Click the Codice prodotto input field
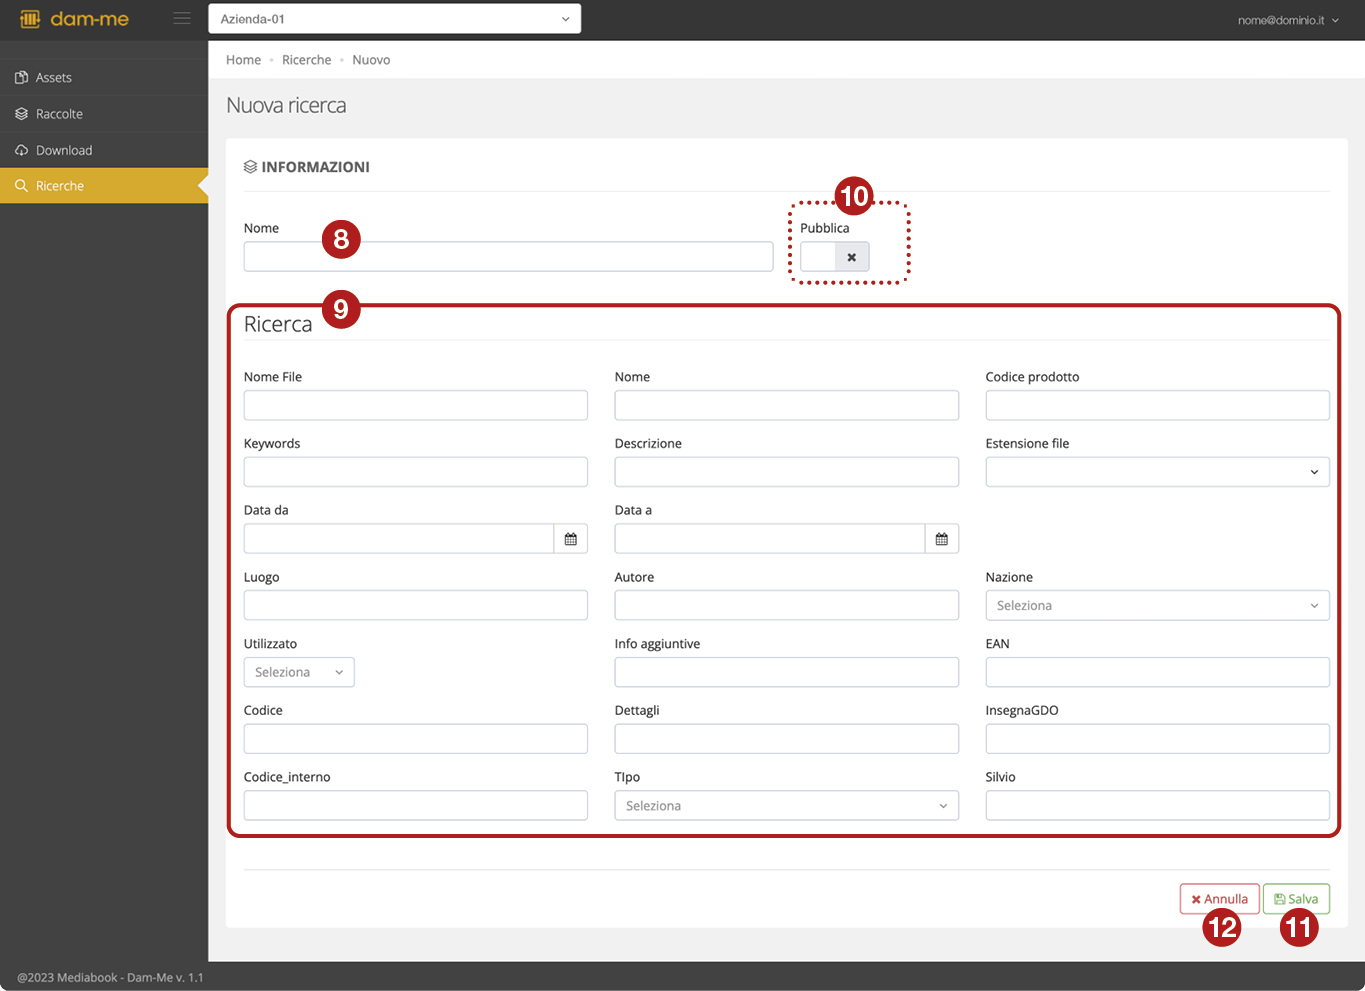The image size is (1365, 991). (1157, 405)
